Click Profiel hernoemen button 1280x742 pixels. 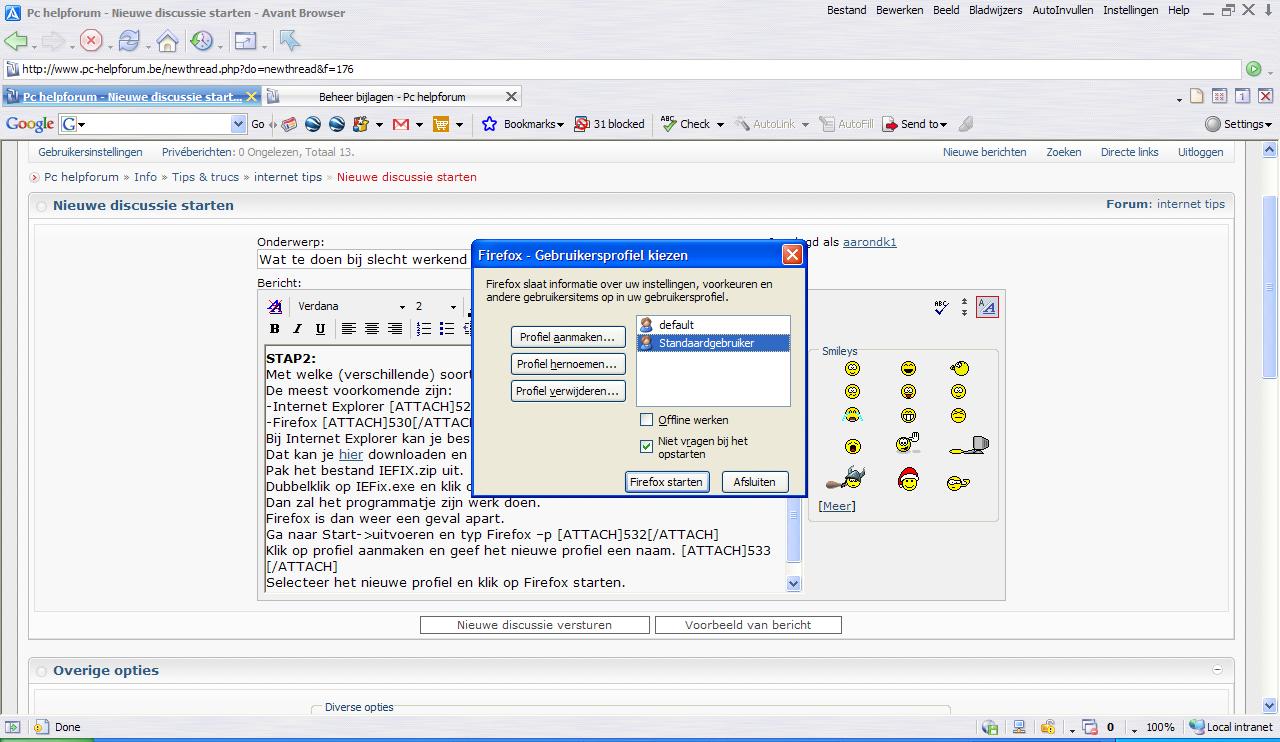coord(568,364)
